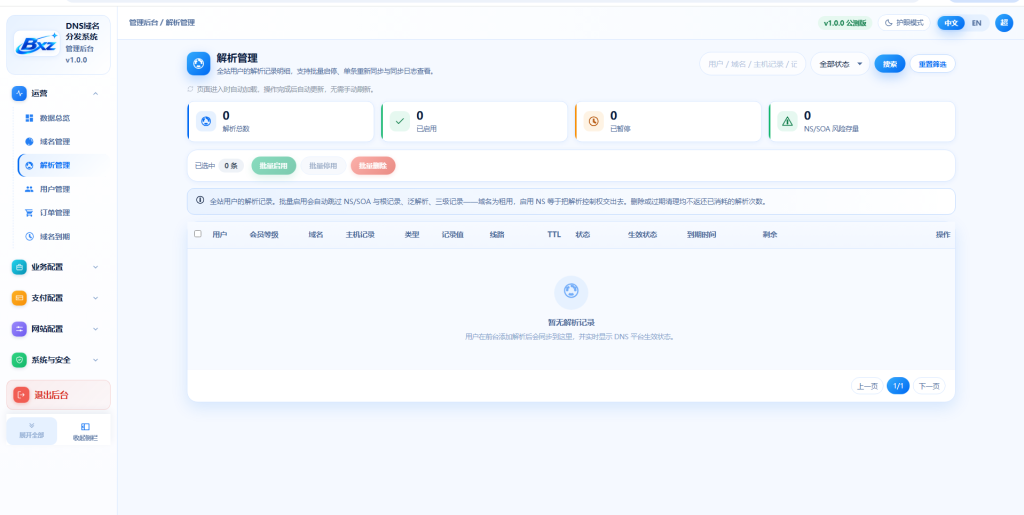
Task: Click the 到期时间 column header
Action: [701, 234]
